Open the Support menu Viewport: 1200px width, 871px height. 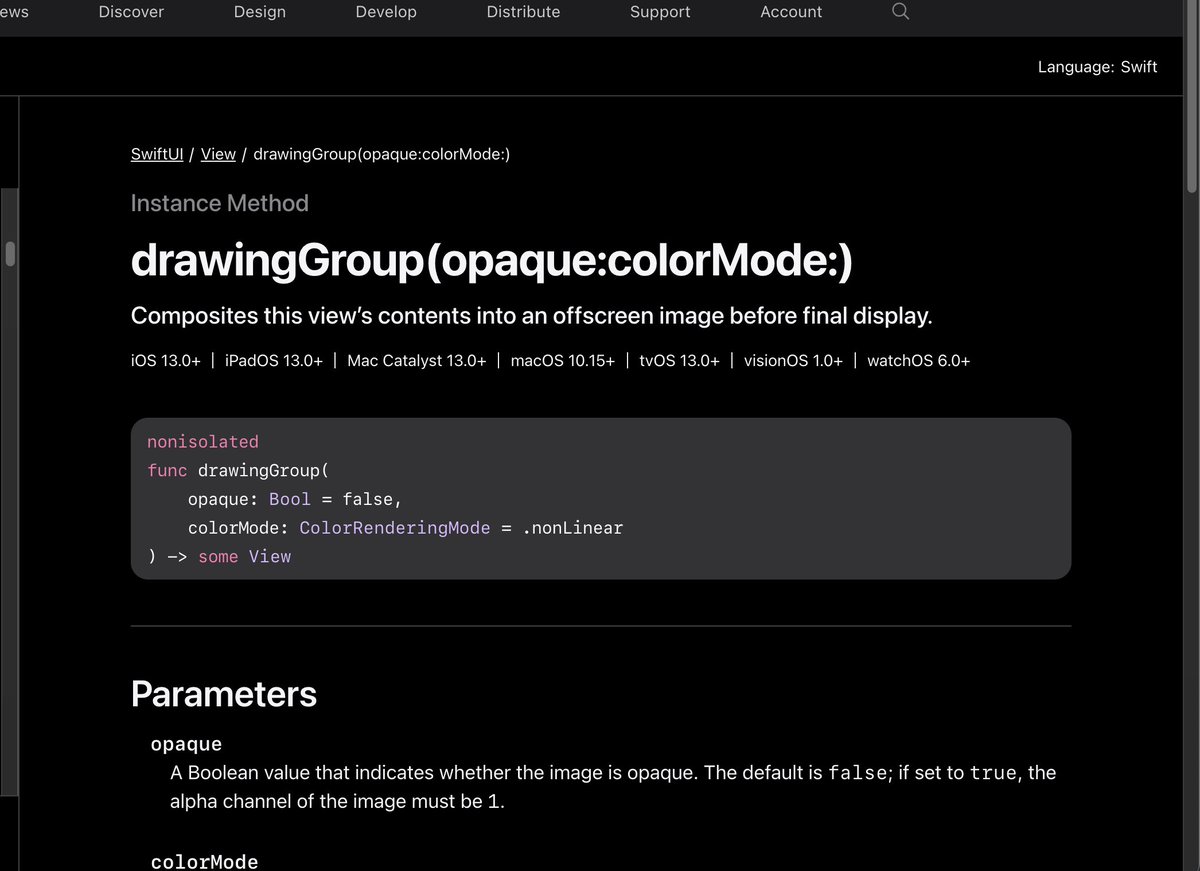coord(660,12)
